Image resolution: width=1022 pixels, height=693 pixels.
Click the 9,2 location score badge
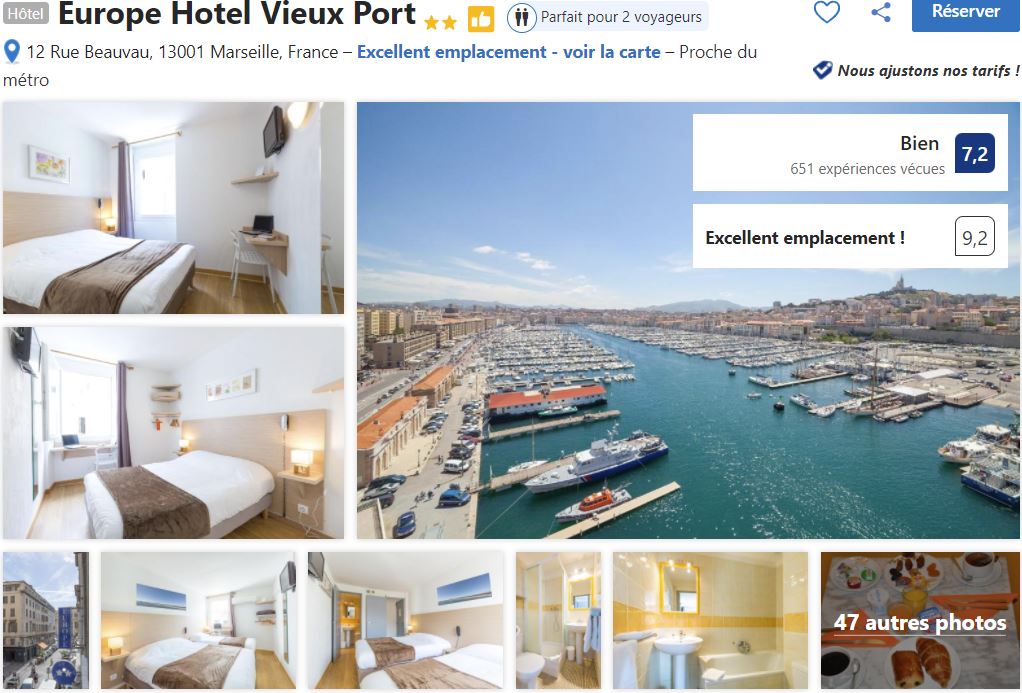(x=974, y=236)
